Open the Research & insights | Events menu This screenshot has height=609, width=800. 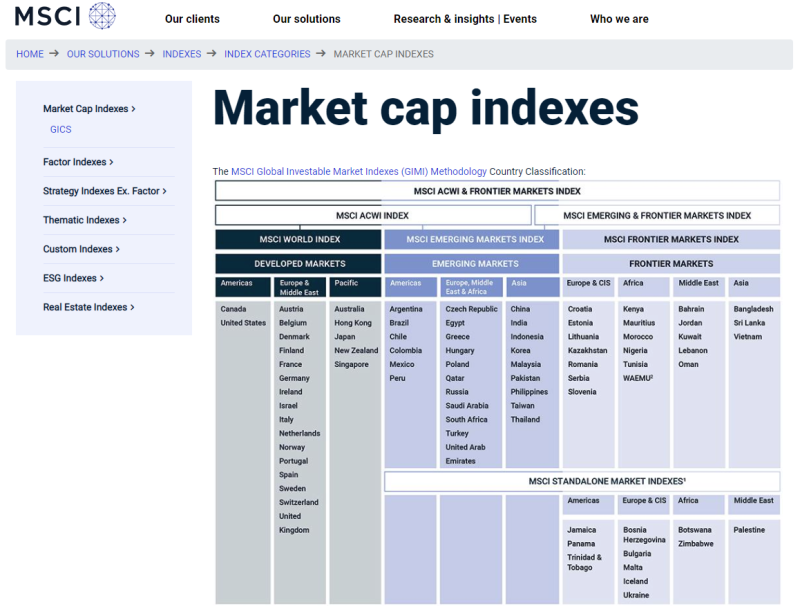[466, 18]
